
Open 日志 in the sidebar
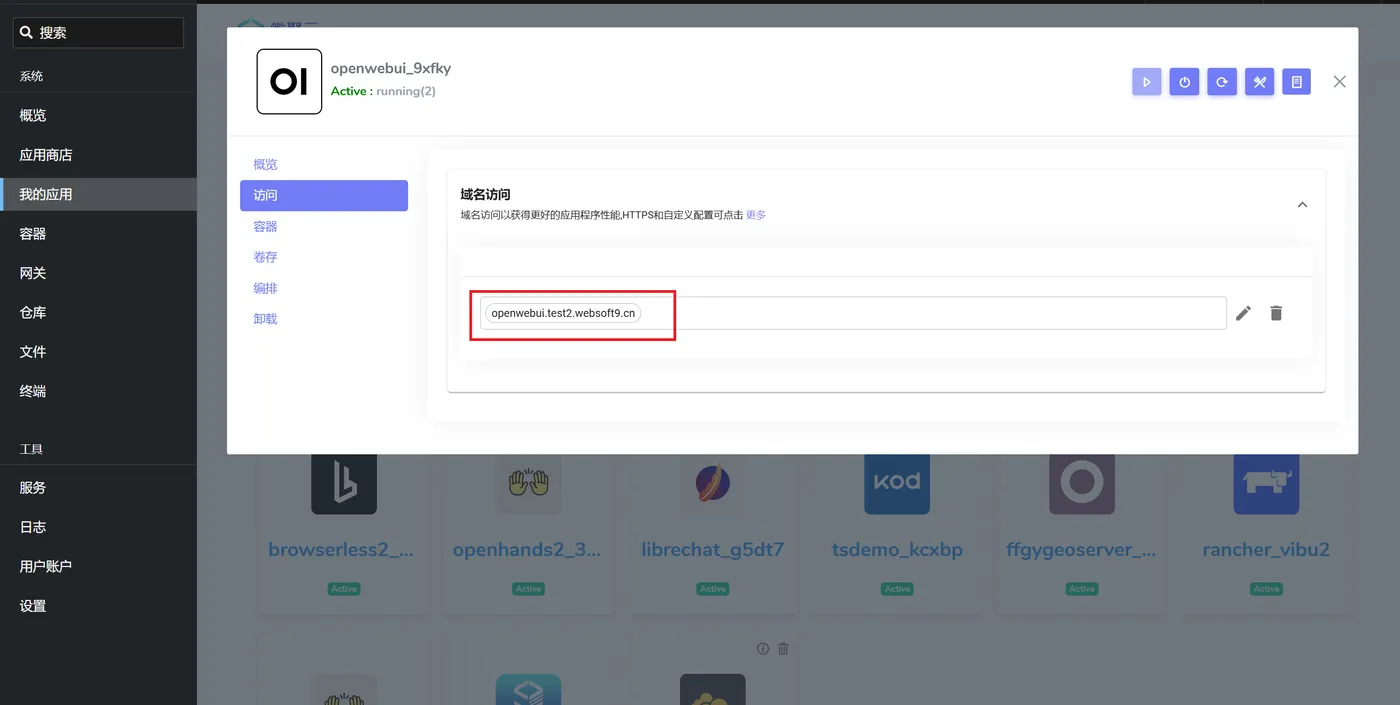click(98, 527)
